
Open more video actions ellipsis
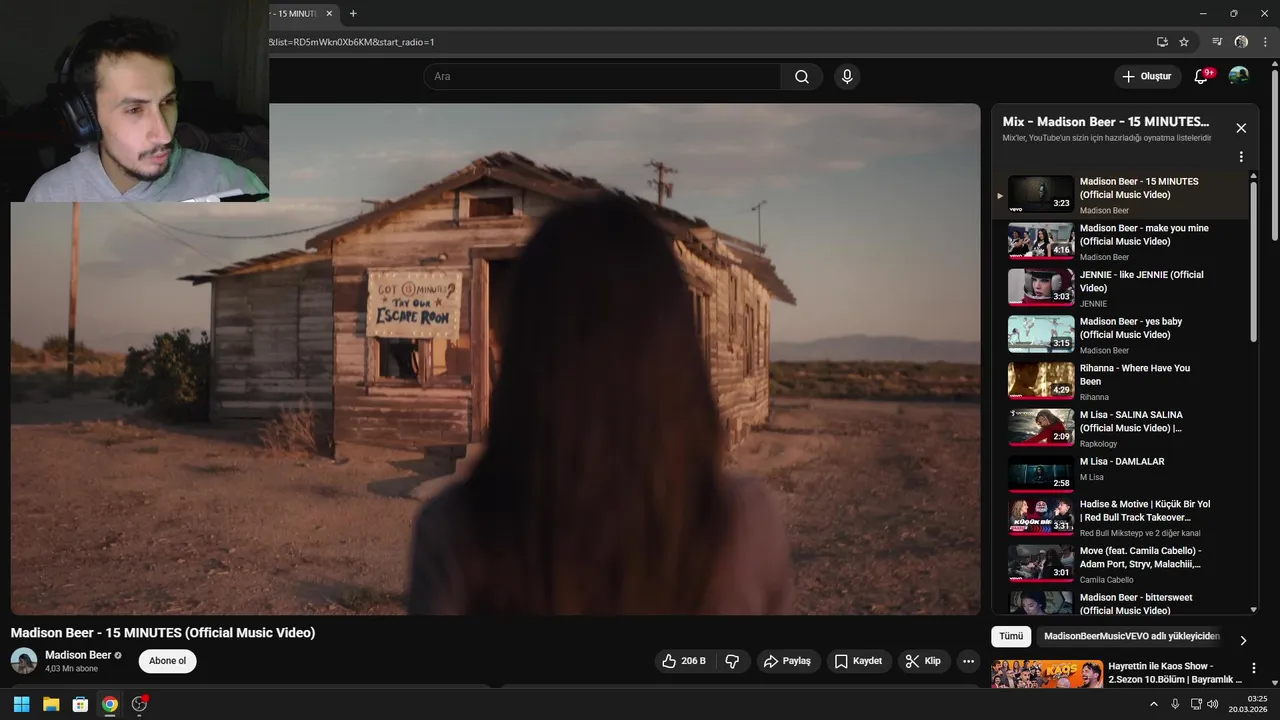click(968, 661)
